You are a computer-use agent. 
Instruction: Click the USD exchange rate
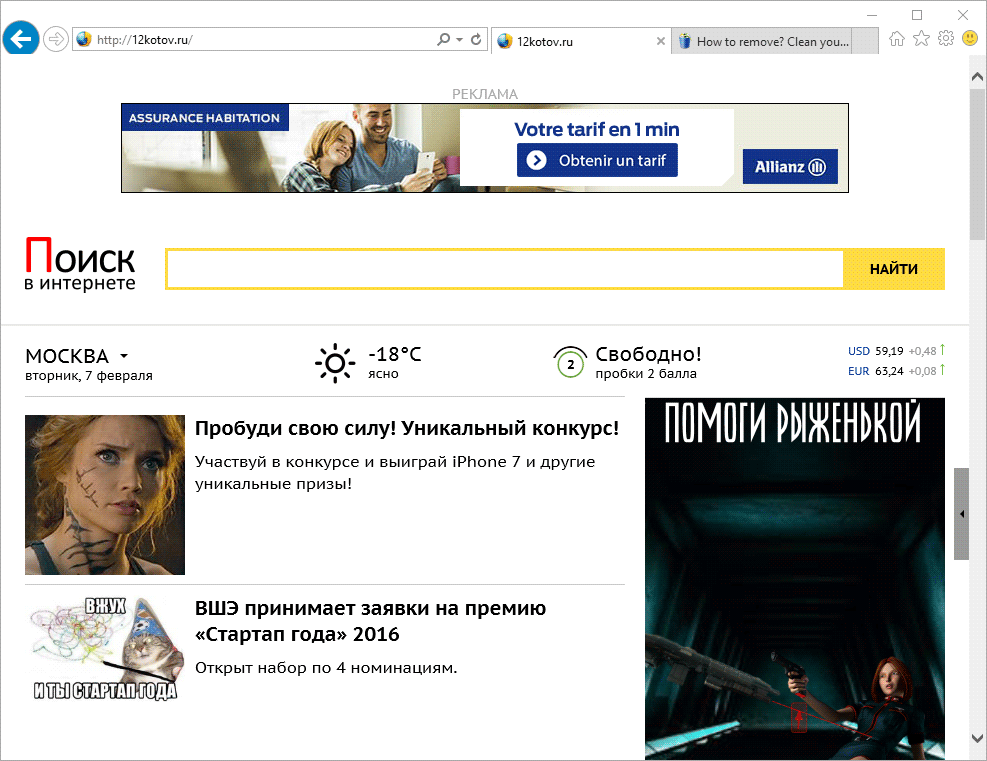(896, 351)
